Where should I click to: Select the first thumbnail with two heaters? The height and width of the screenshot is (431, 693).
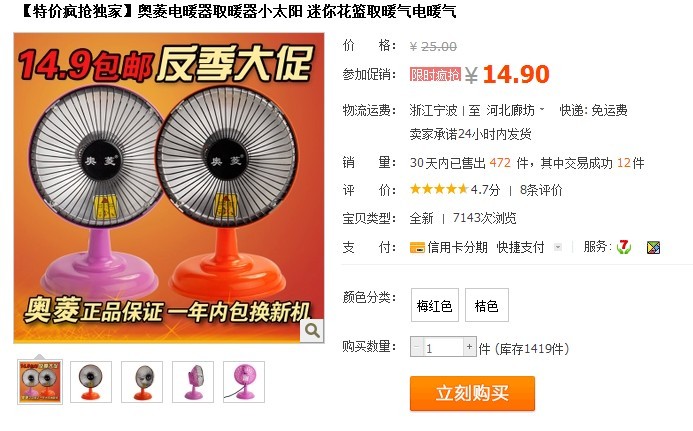[40, 382]
